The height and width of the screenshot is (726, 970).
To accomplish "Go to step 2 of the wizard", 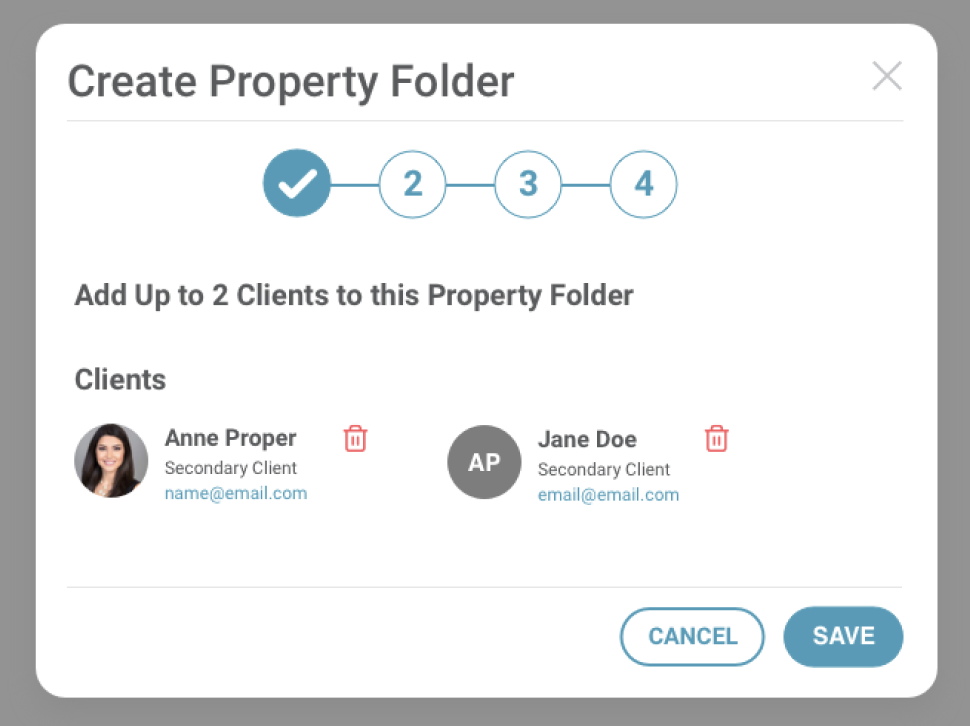I will coord(412,183).
